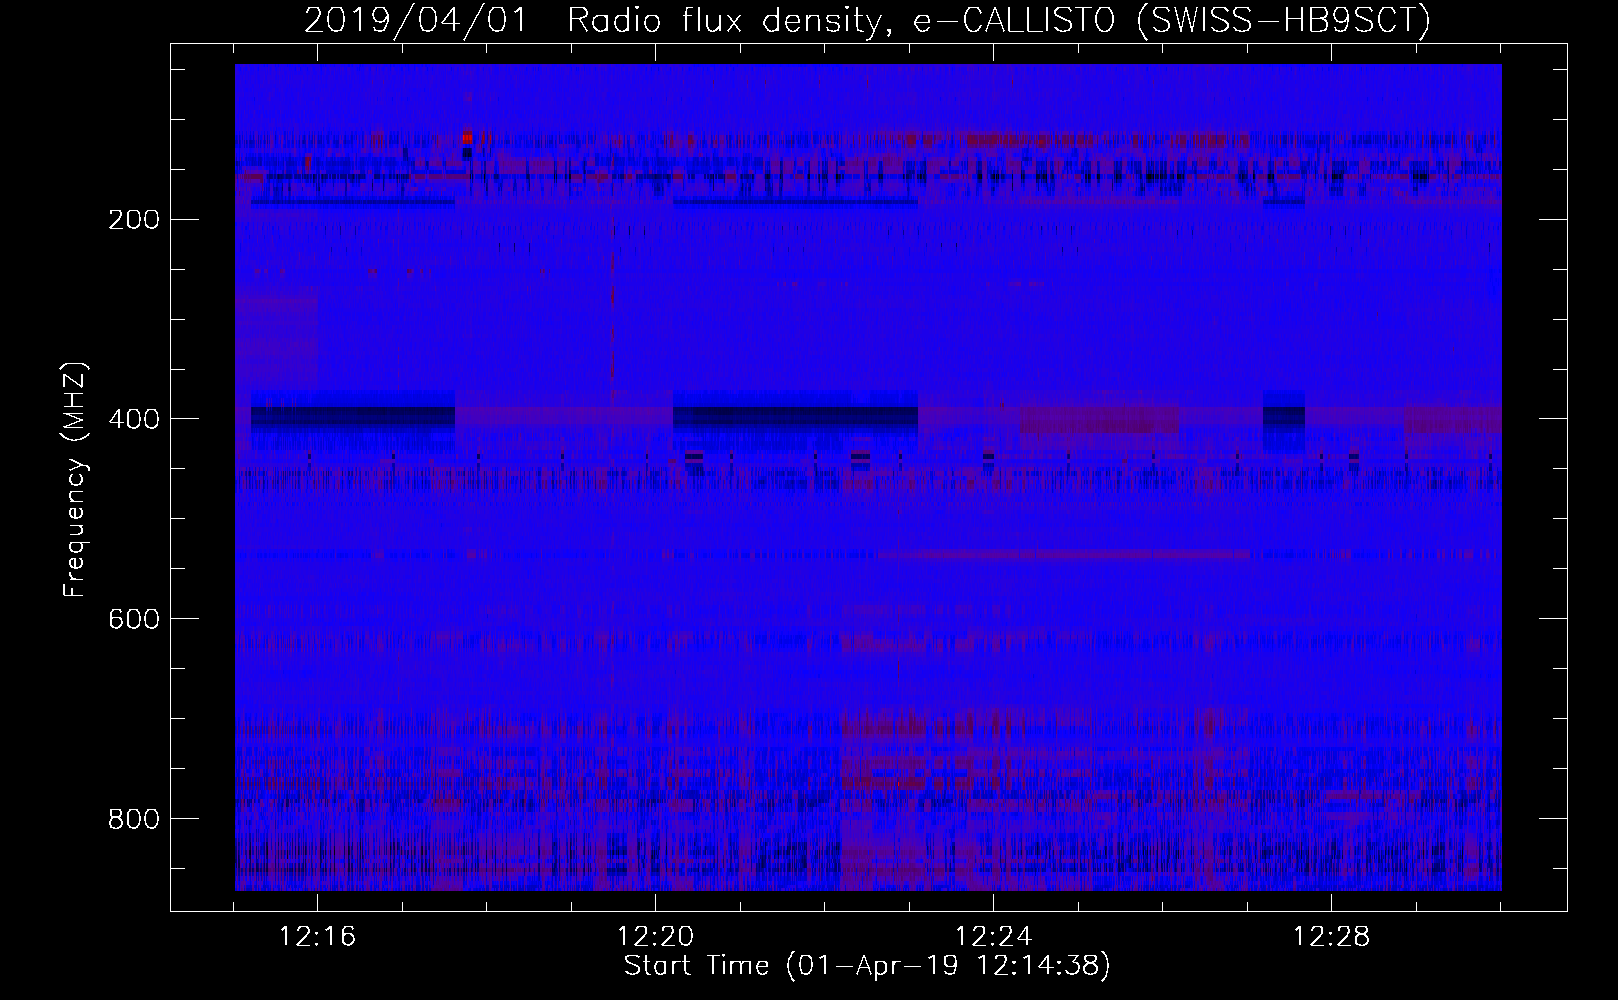Click the 'Start Time (01-Apr-19 12:14:38)' axis label
The image size is (1618, 1000).
pyautogui.click(x=867, y=966)
